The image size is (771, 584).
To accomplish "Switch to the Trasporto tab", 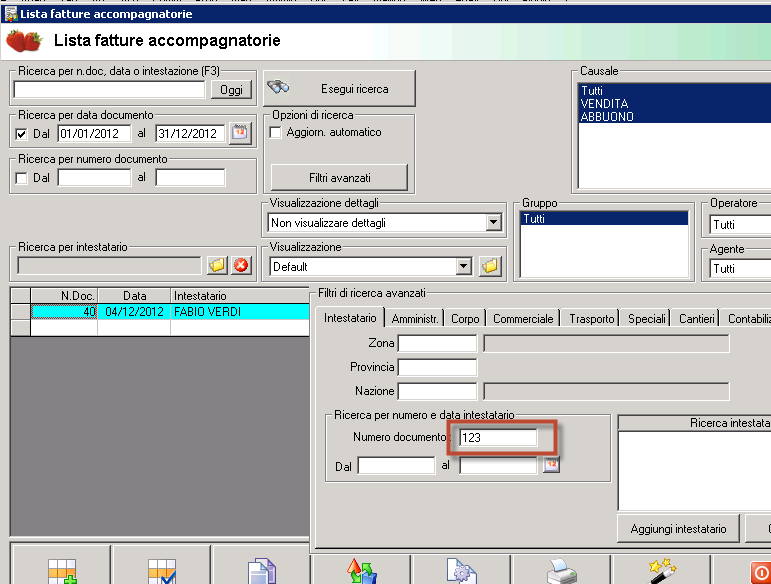I will pos(592,319).
